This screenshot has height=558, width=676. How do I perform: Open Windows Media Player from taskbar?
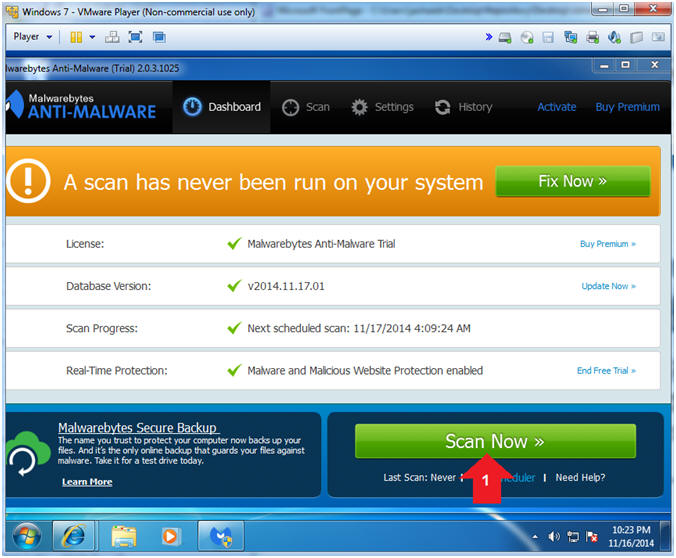coord(170,536)
